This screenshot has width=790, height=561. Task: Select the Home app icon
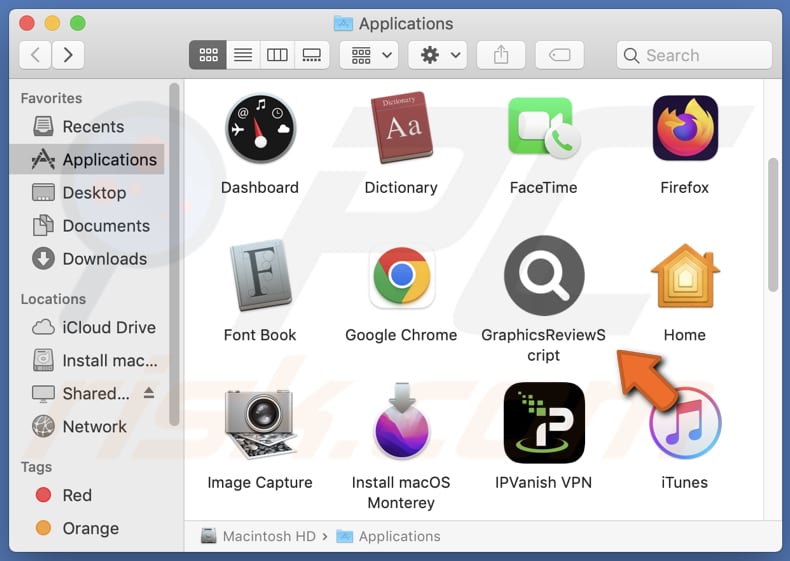pos(685,276)
